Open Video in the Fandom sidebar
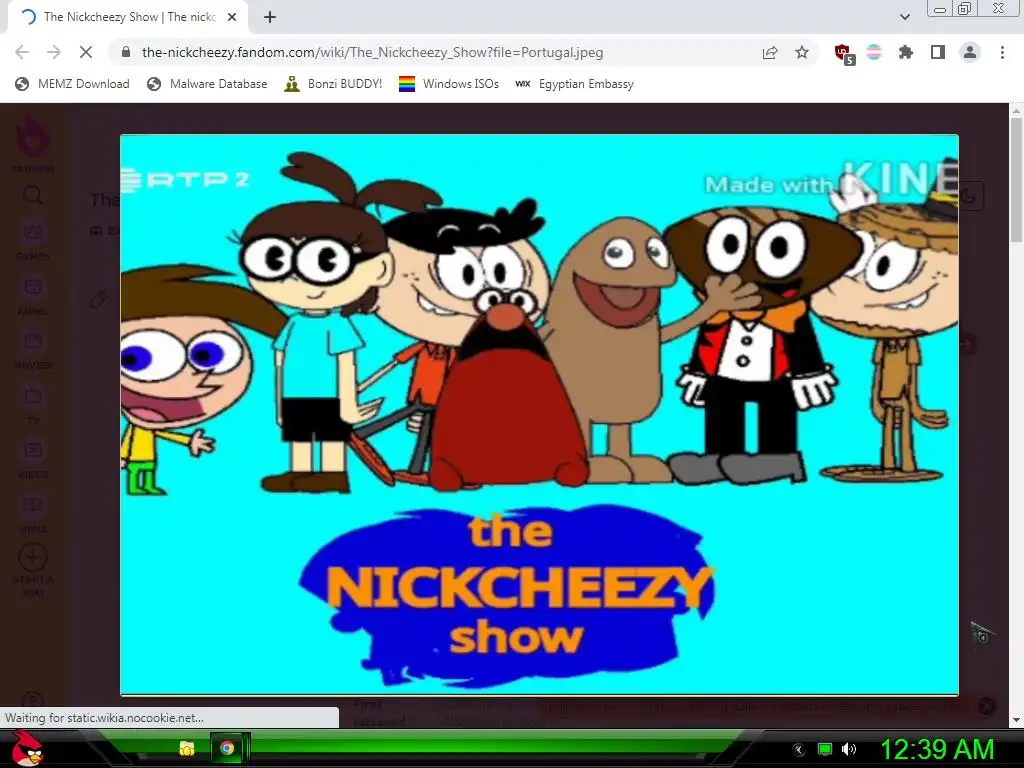The width and height of the screenshot is (1024, 768). click(33, 458)
